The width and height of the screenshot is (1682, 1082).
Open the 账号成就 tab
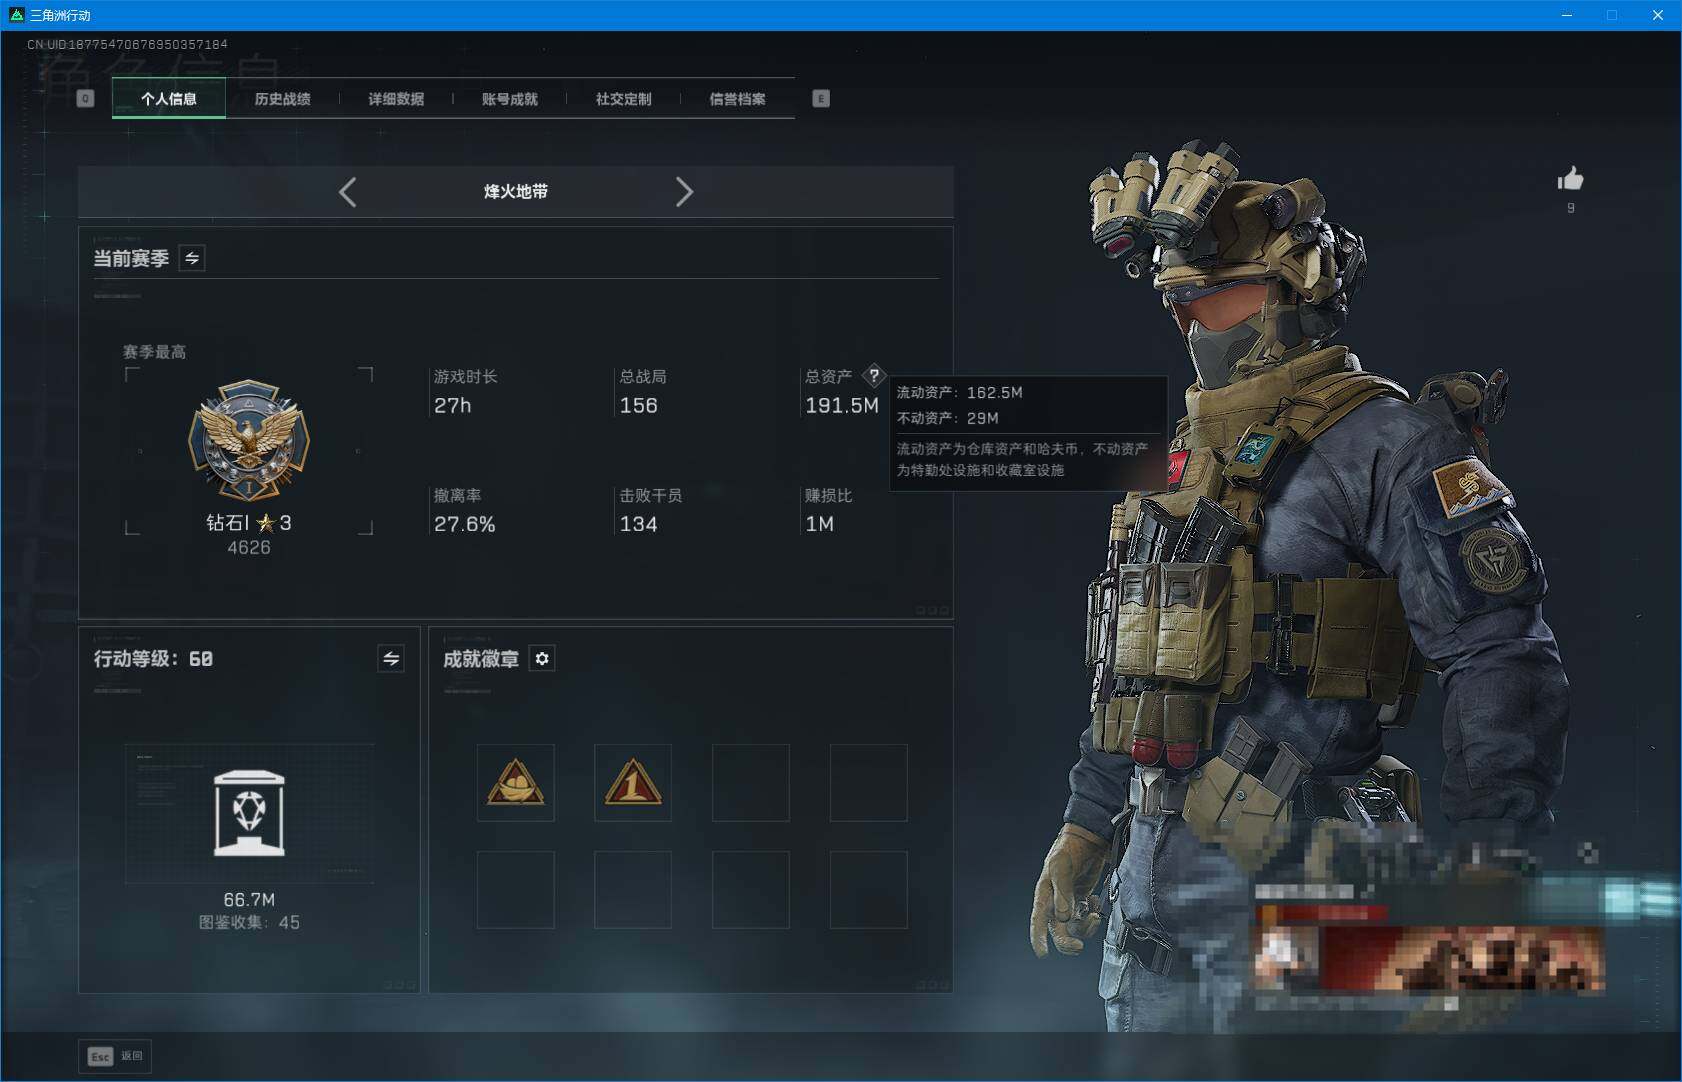(510, 99)
